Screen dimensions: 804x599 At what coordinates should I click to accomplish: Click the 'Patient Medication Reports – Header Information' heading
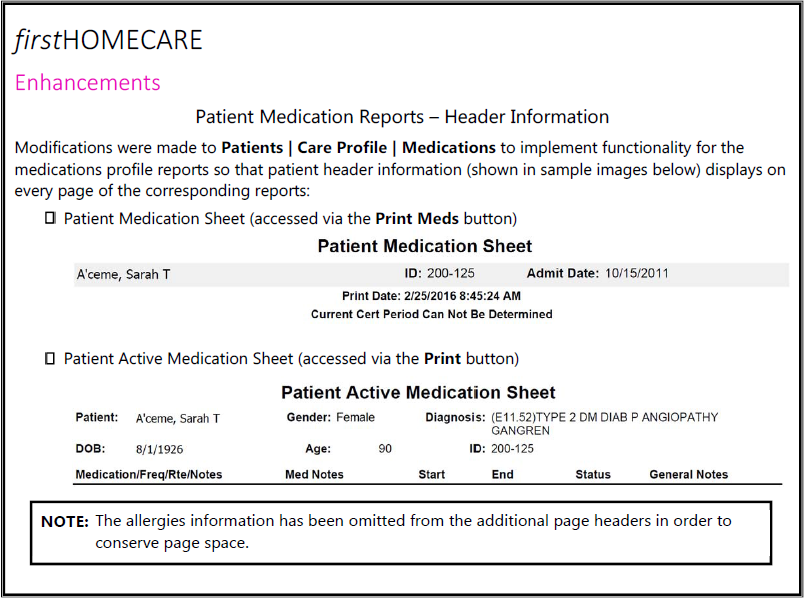point(402,117)
